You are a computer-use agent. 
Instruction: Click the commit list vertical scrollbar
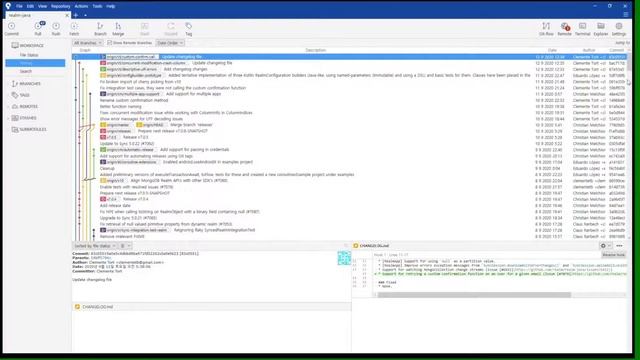click(629, 63)
